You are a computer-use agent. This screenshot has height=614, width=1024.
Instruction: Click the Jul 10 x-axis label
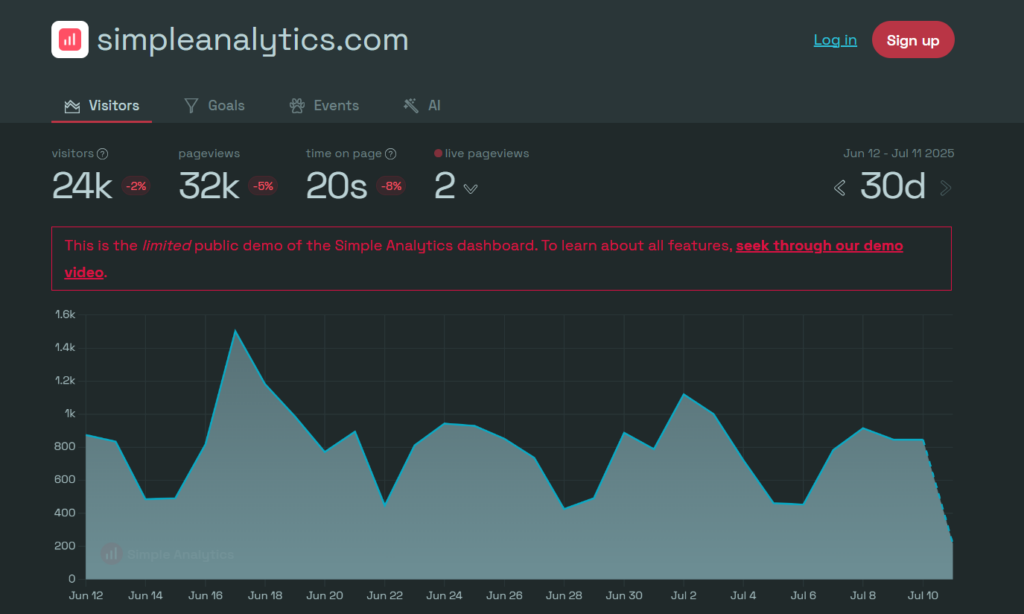click(x=923, y=596)
